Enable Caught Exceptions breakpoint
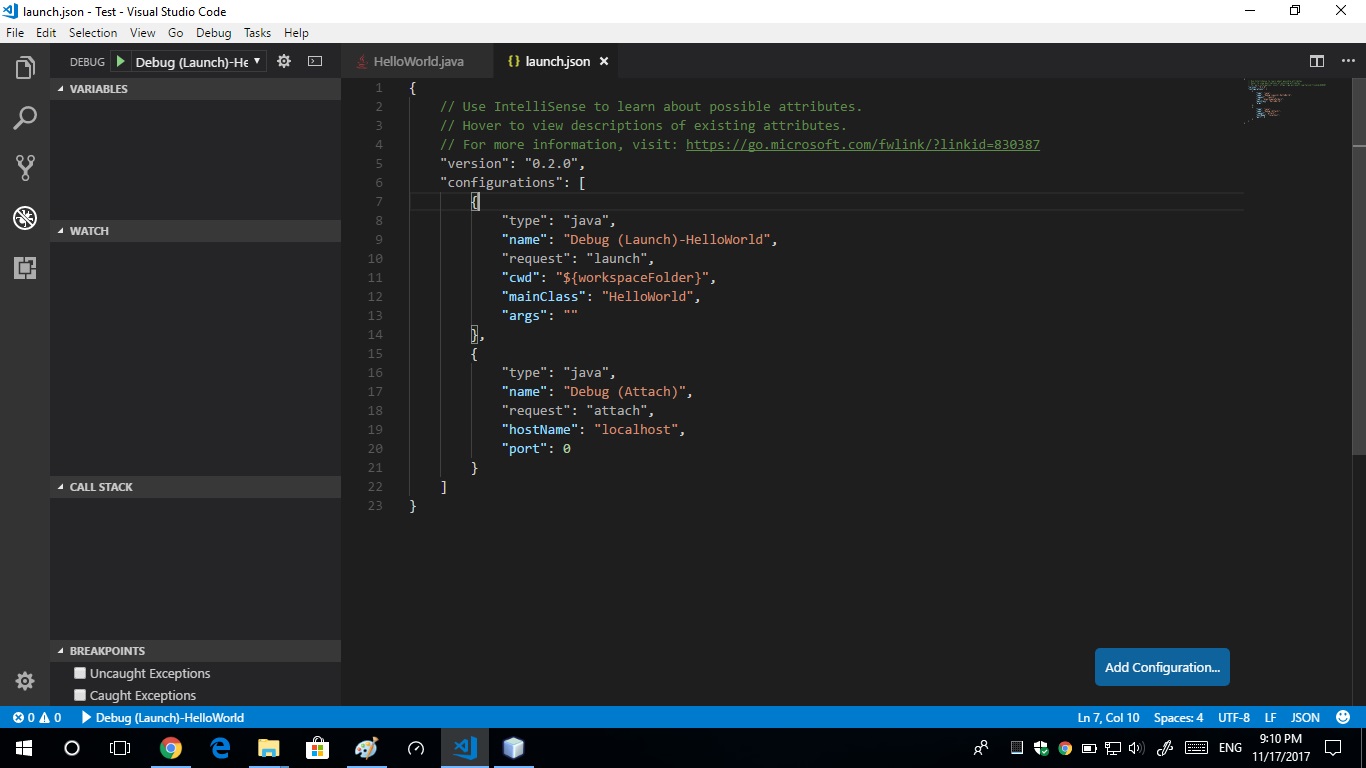1366x768 pixels. [81, 695]
